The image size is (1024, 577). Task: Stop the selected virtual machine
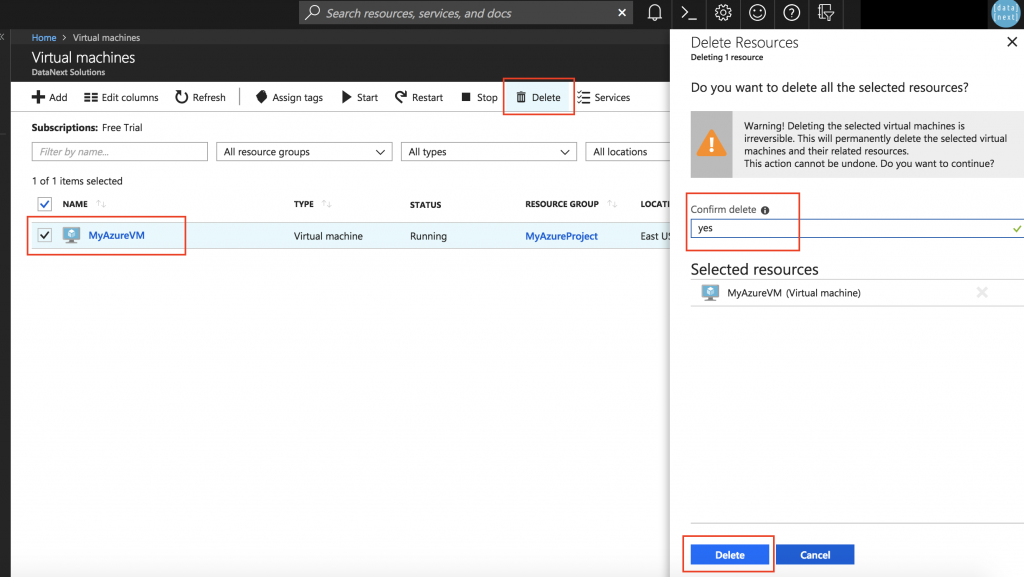478,97
